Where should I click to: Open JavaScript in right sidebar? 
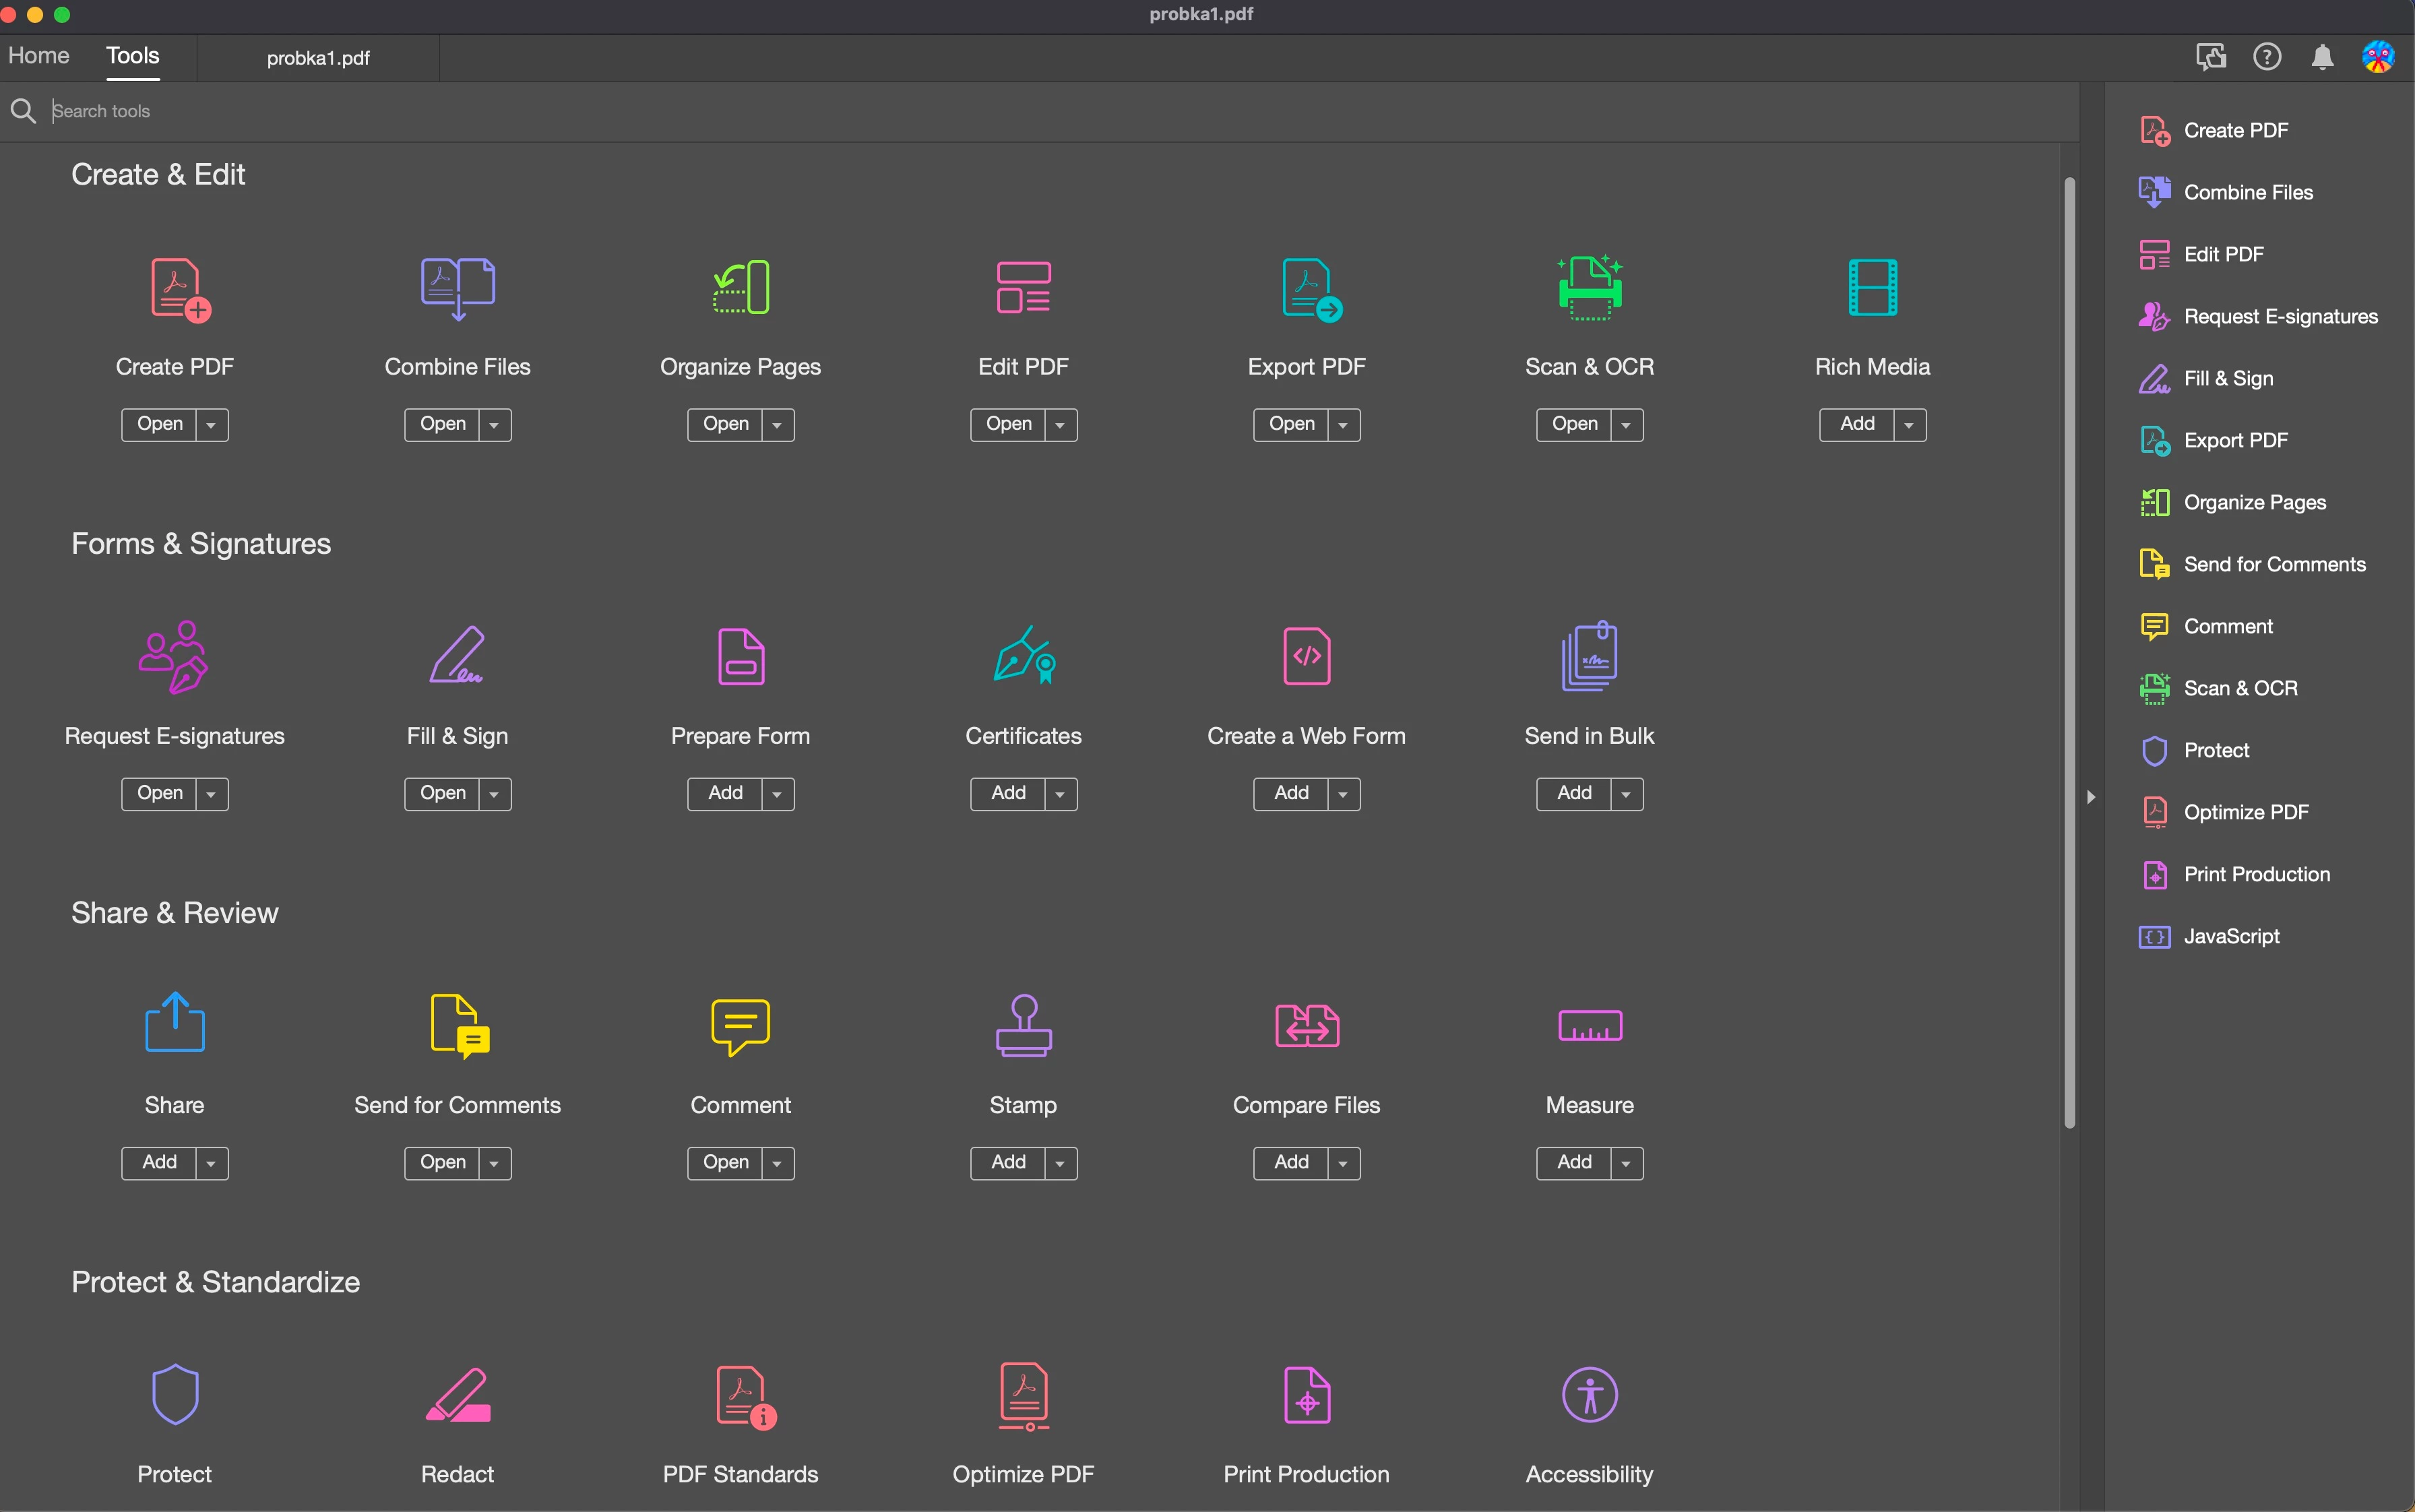(2230, 937)
